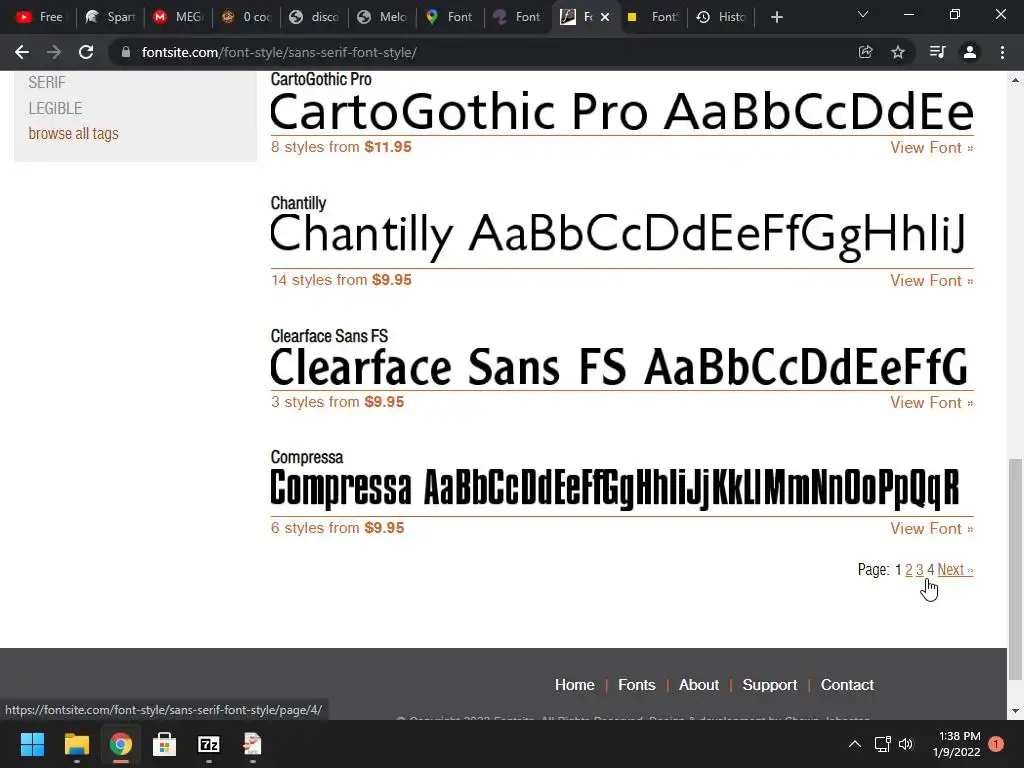Open the Chrome profile icon
The height and width of the screenshot is (768, 1024).
point(970,52)
